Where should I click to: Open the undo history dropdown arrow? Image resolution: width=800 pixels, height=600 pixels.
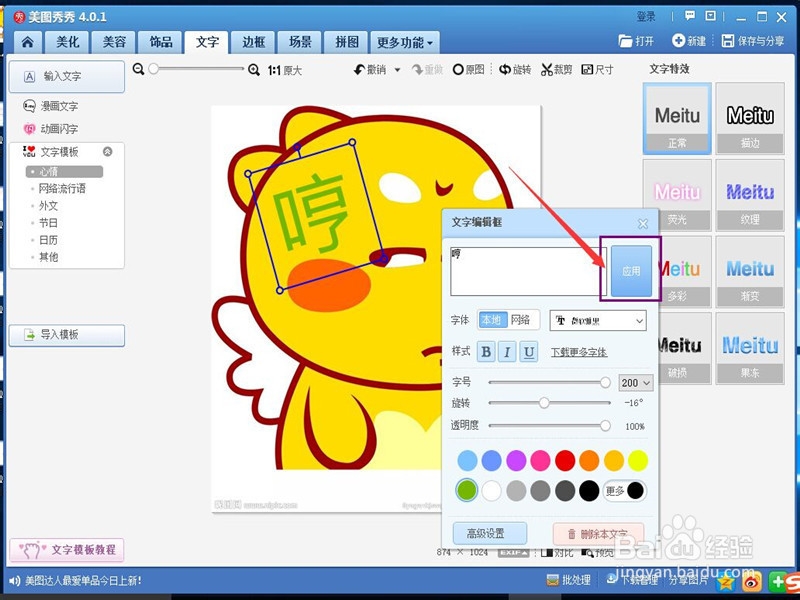pyautogui.click(x=397, y=70)
